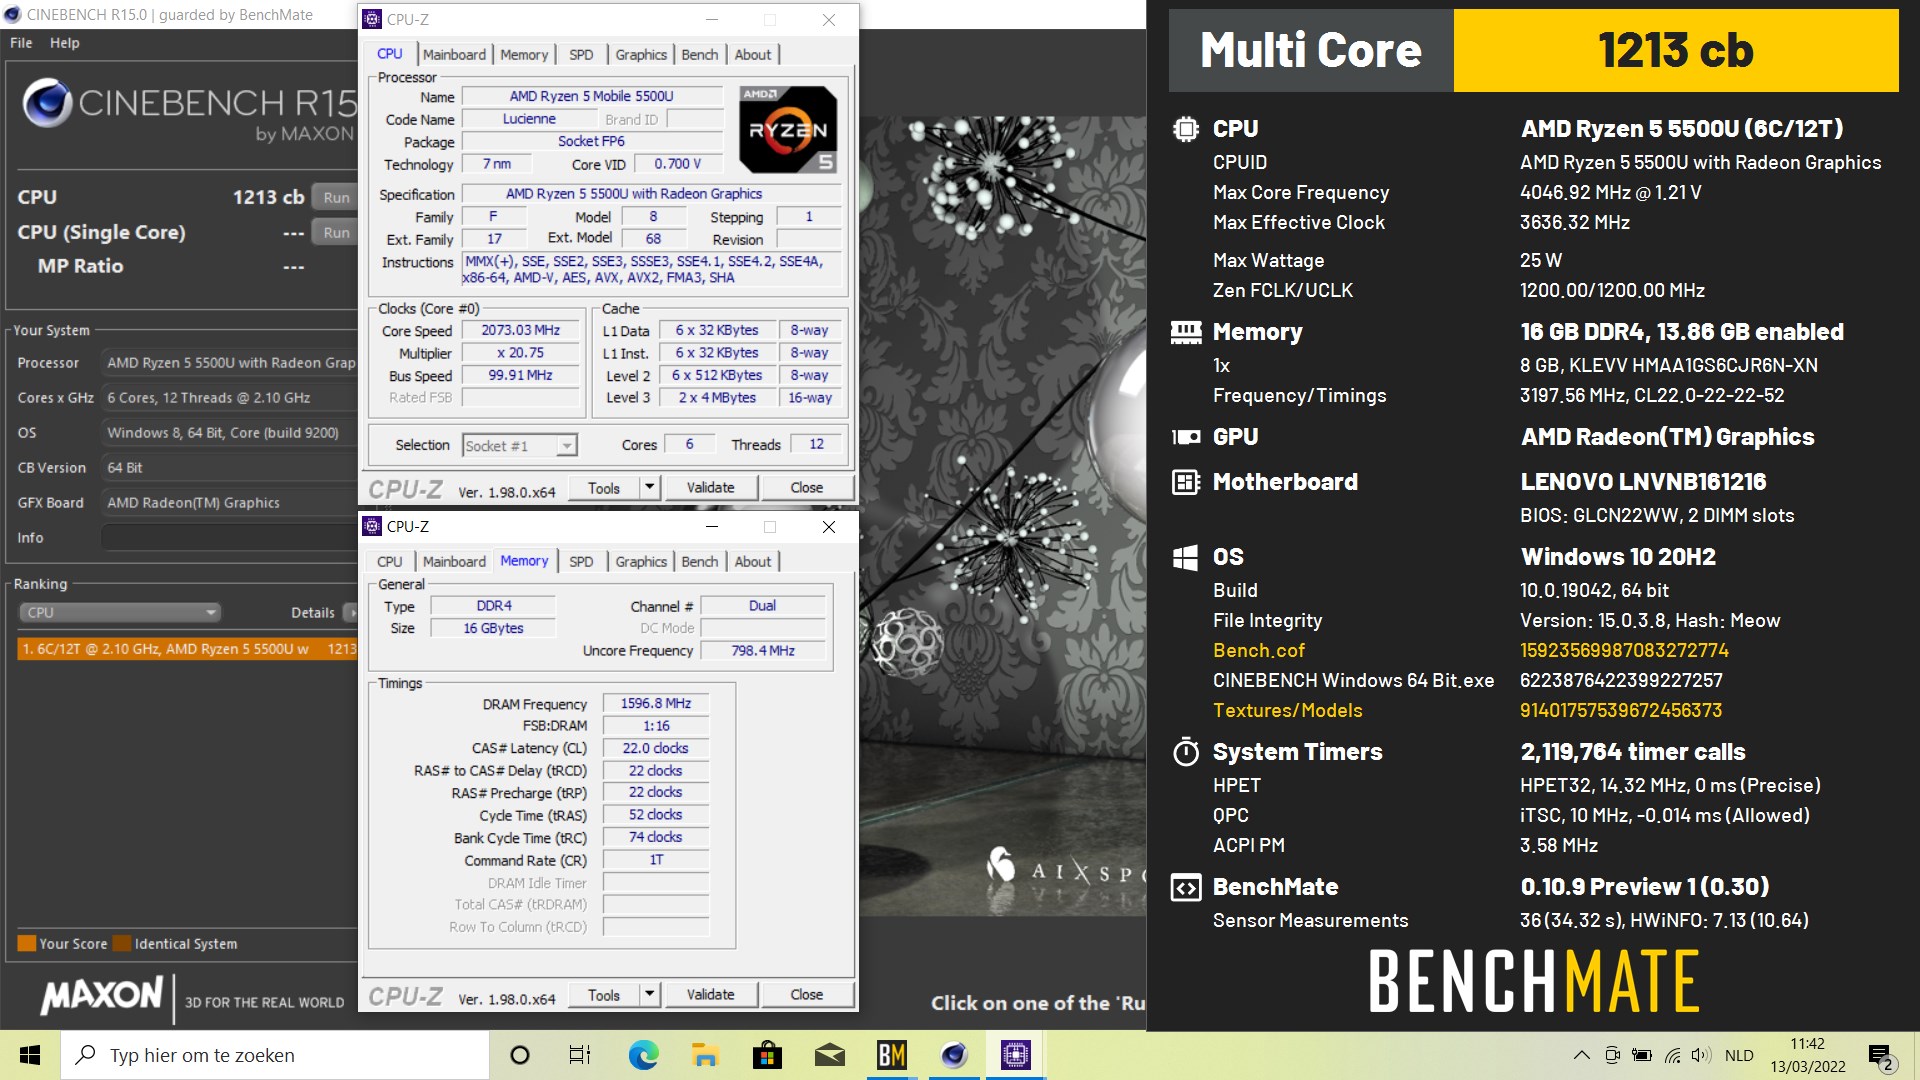The image size is (1920, 1080).
Task: Switch to CPU tab in lower CPU-Z
Action: pos(390,562)
